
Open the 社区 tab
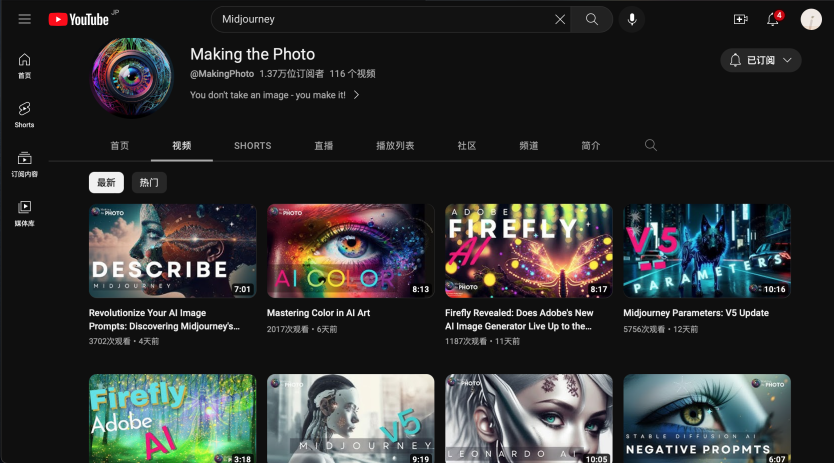click(466, 146)
